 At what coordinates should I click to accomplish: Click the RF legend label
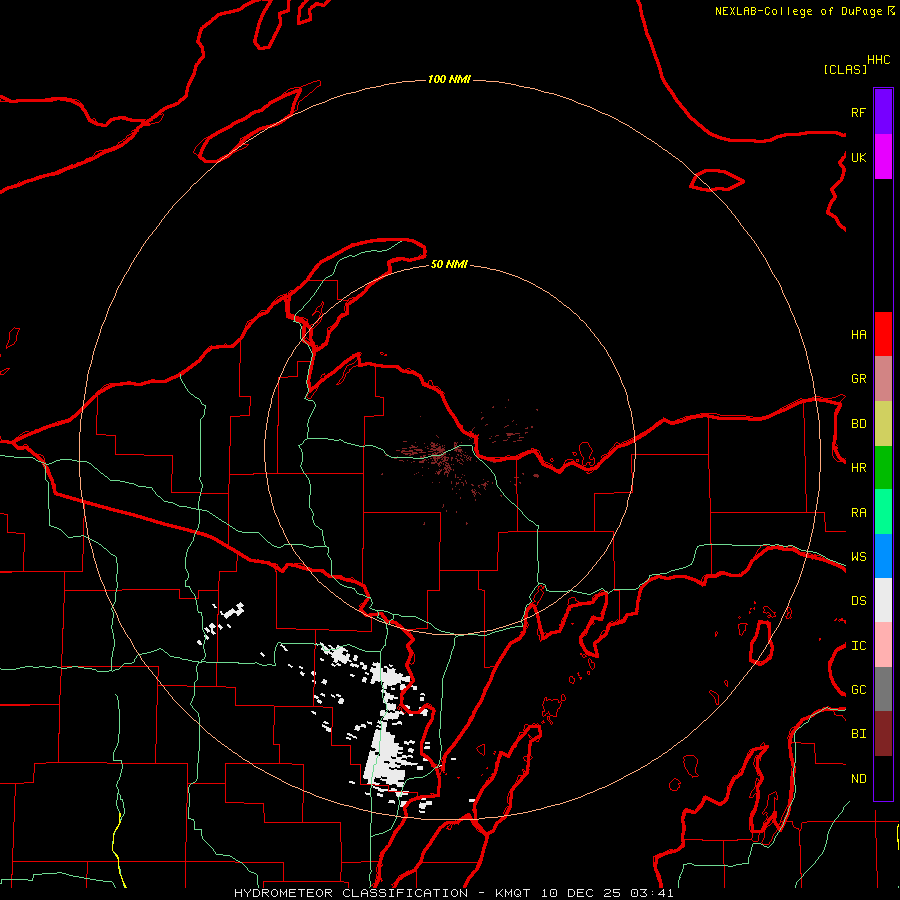click(858, 112)
